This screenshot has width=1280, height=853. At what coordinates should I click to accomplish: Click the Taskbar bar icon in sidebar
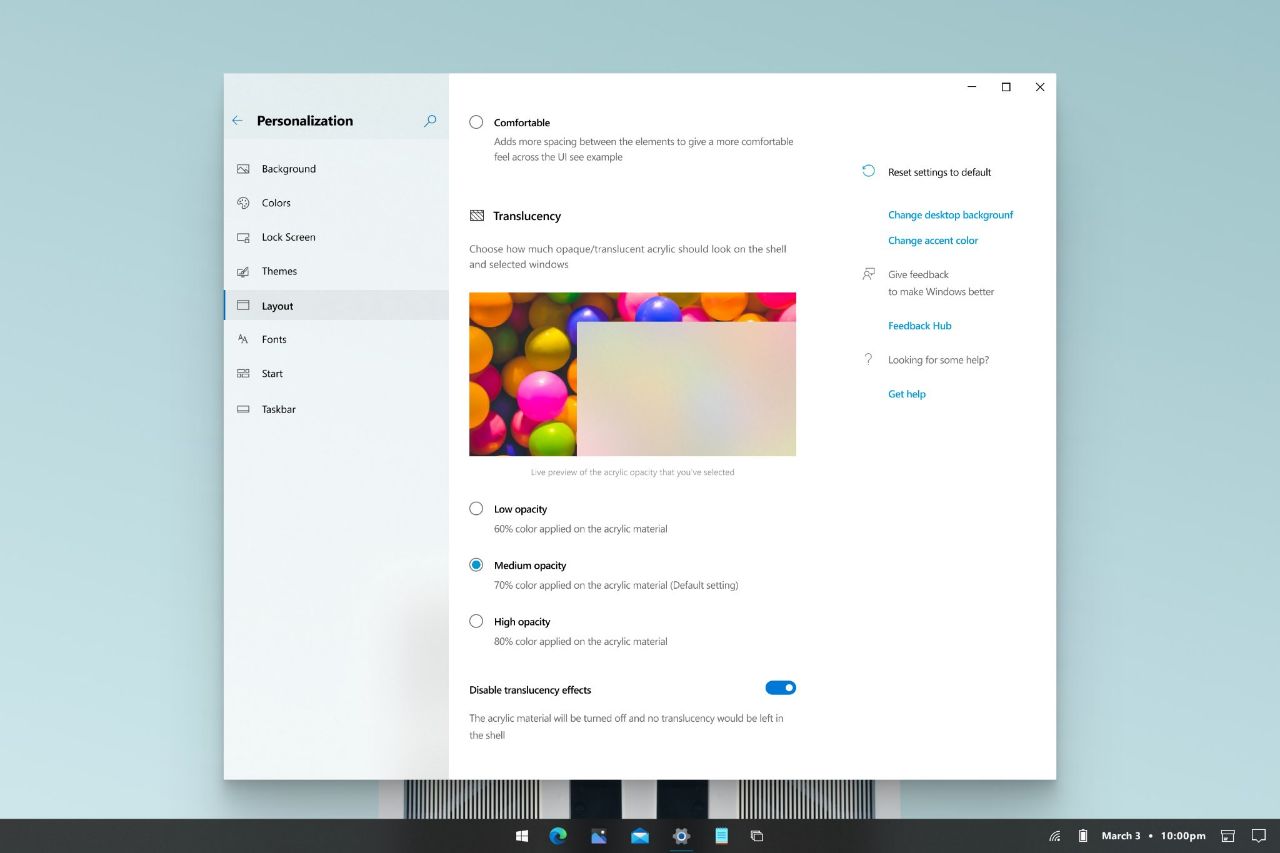[243, 409]
